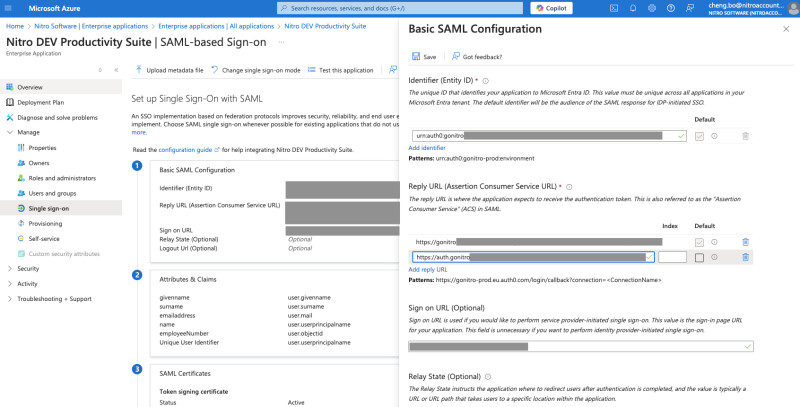Delete the https://auth.gonitro reply URL
This screenshot has height=407, width=800.
pyautogui.click(x=745, y=258)
